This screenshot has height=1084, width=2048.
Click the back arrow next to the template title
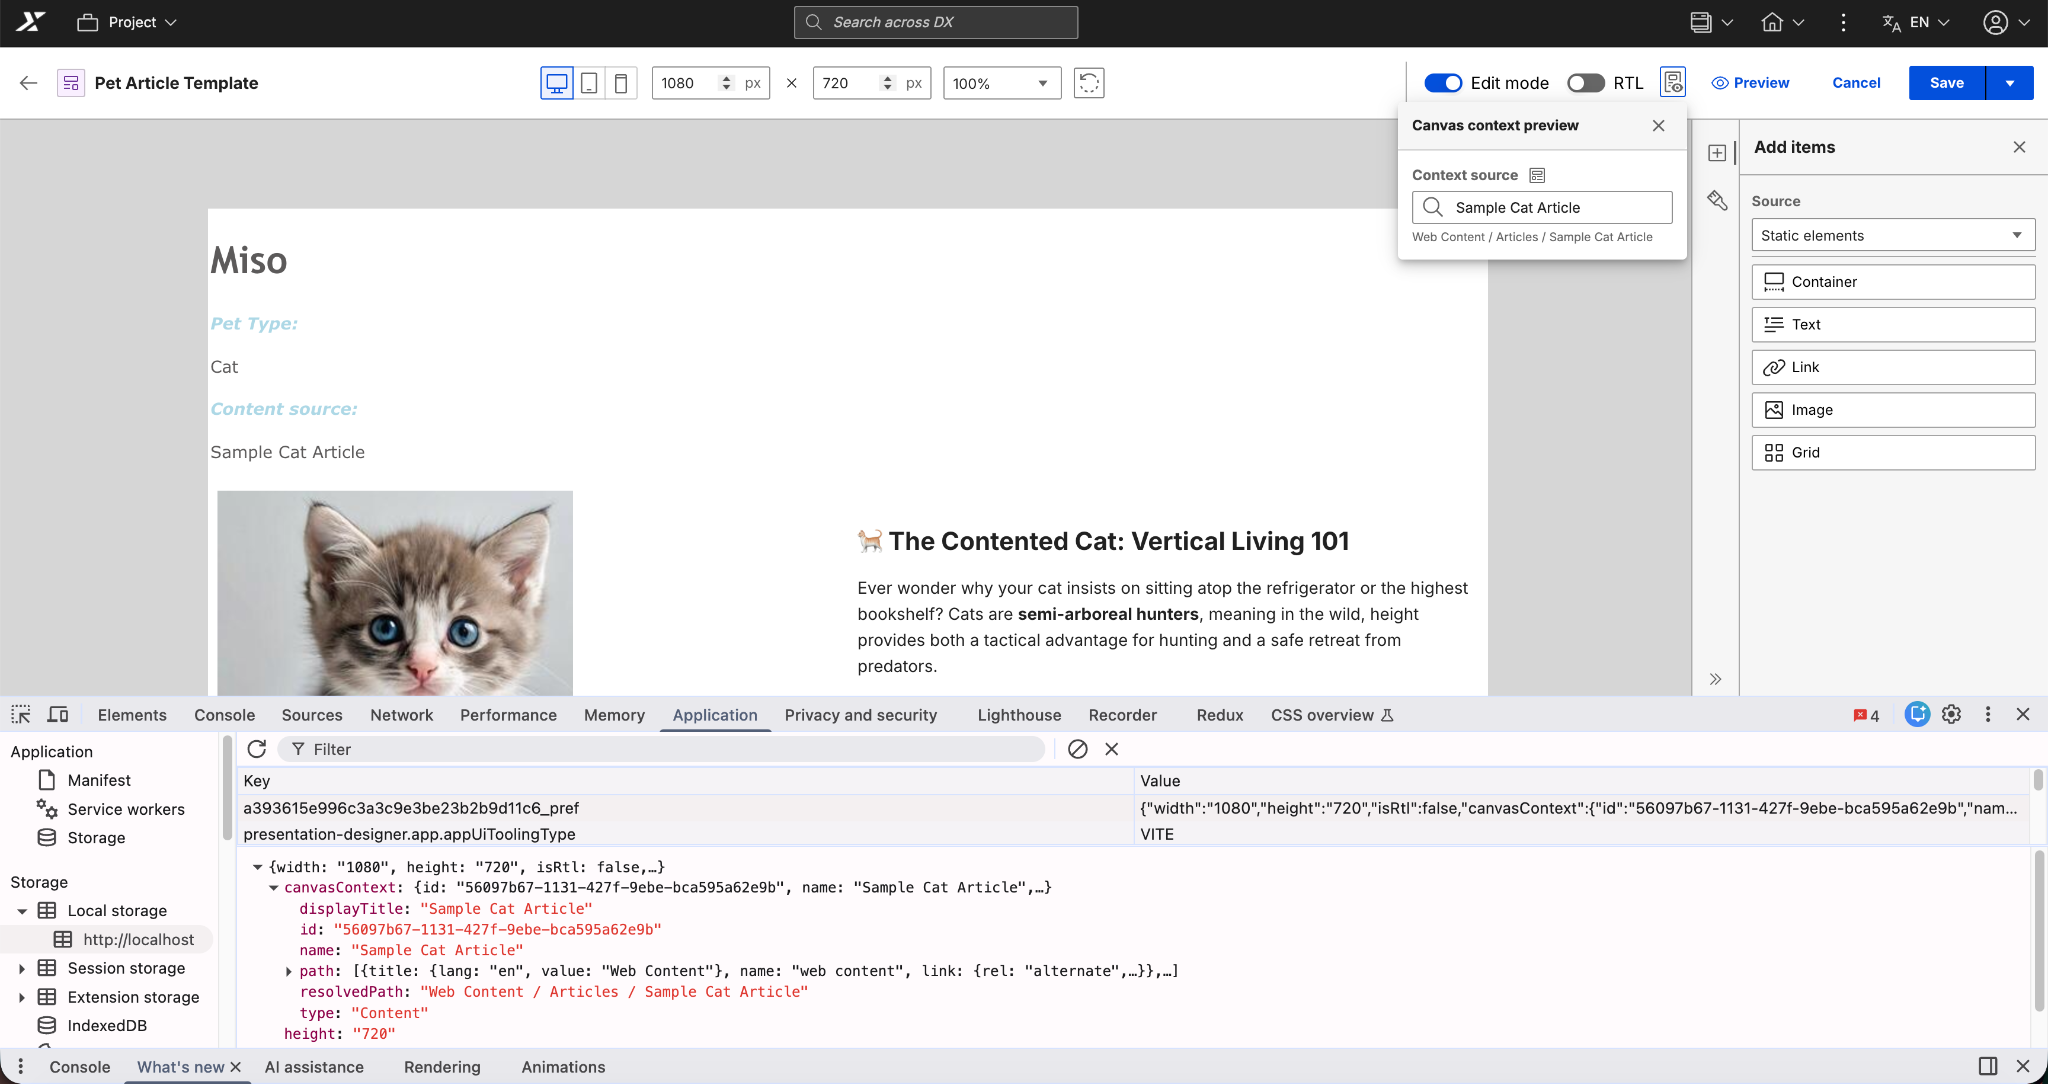coord(28,83)
